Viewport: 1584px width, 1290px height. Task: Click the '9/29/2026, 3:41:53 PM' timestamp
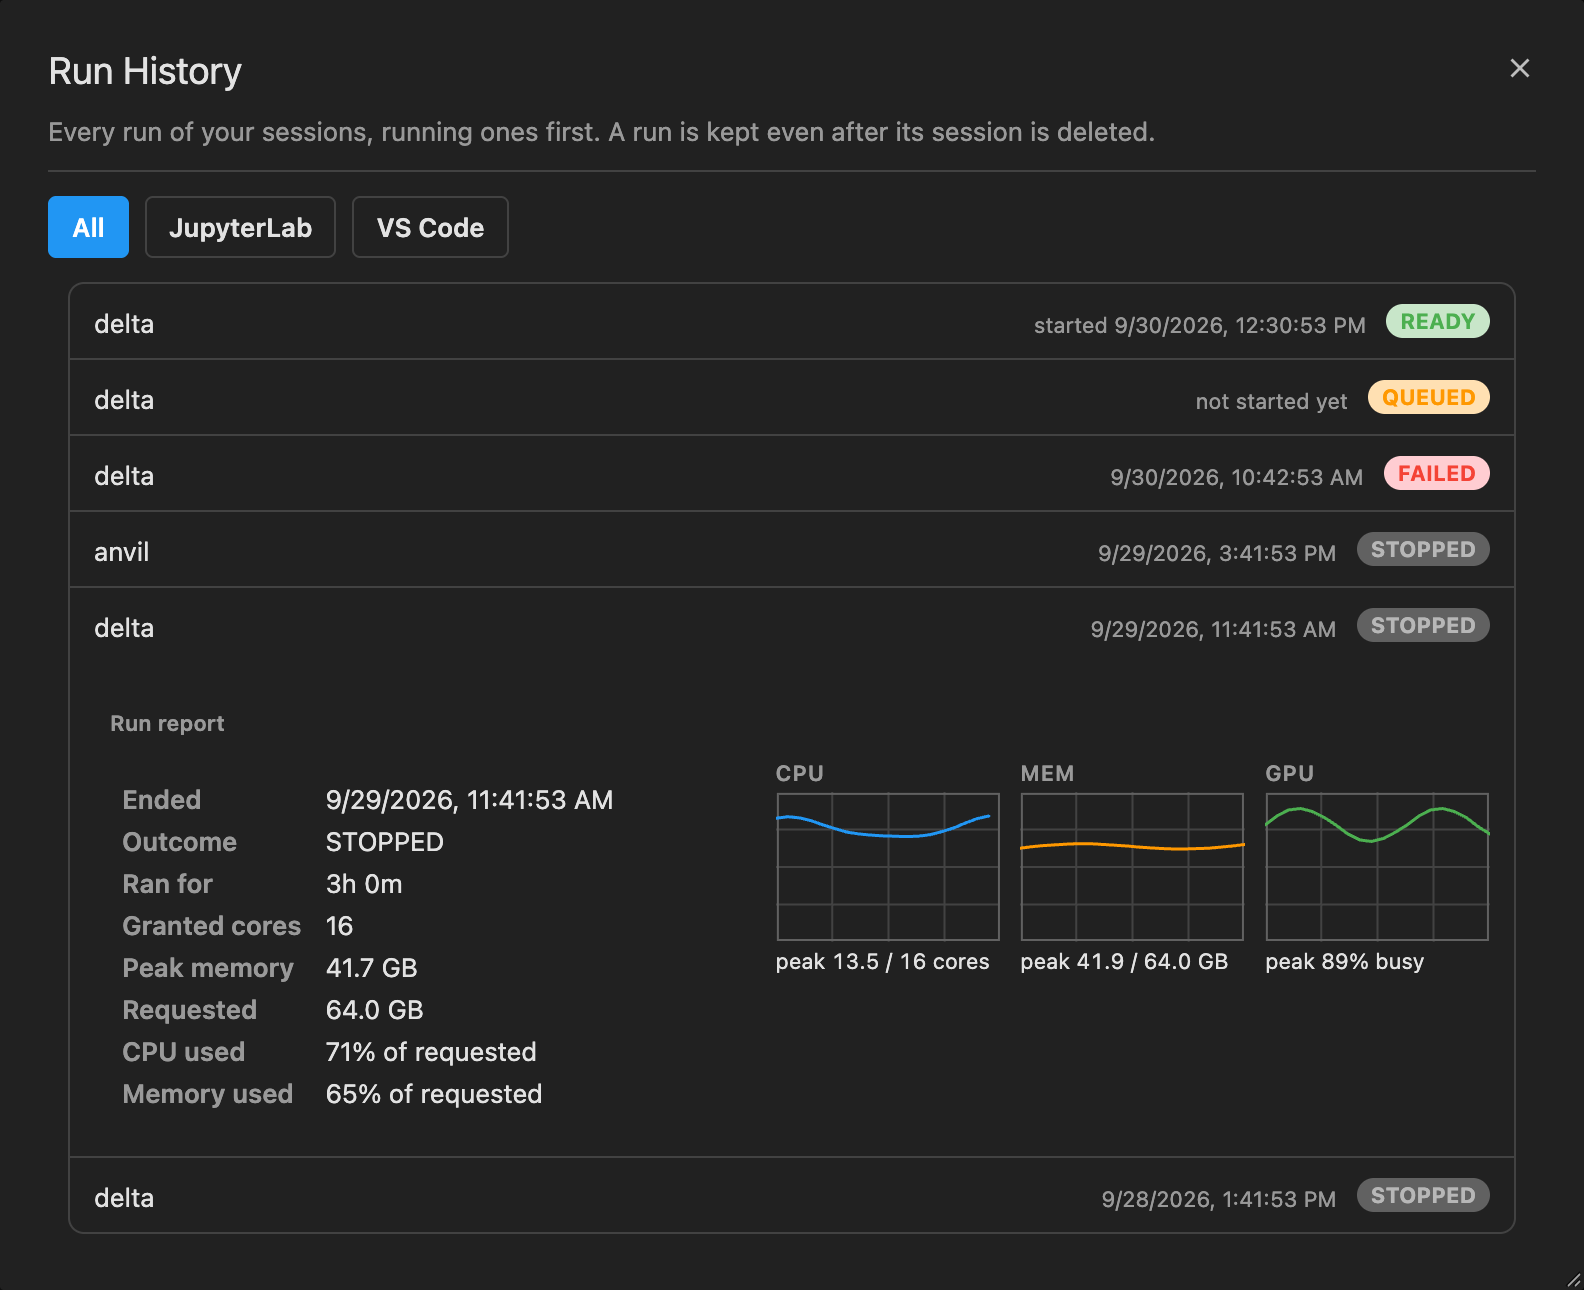pyautogui.click(x=1216, y=553)
